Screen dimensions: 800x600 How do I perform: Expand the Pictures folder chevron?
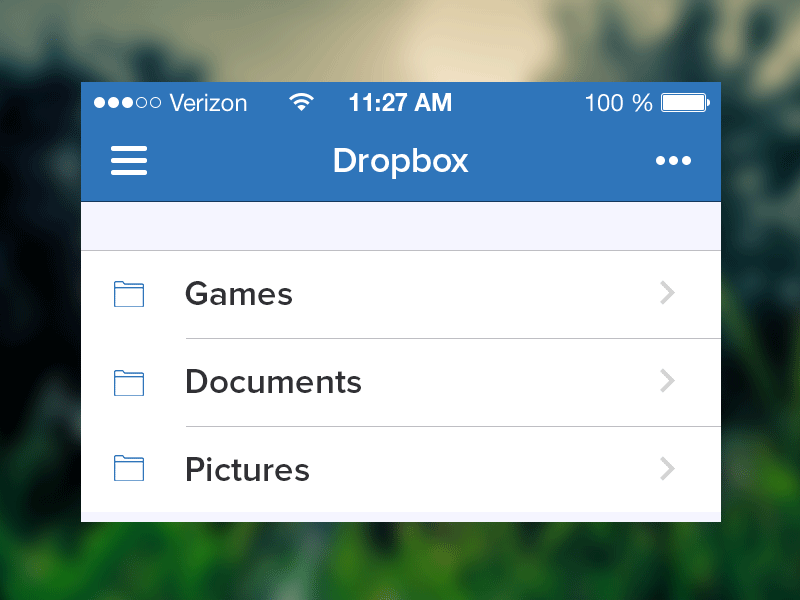[666, 469]
